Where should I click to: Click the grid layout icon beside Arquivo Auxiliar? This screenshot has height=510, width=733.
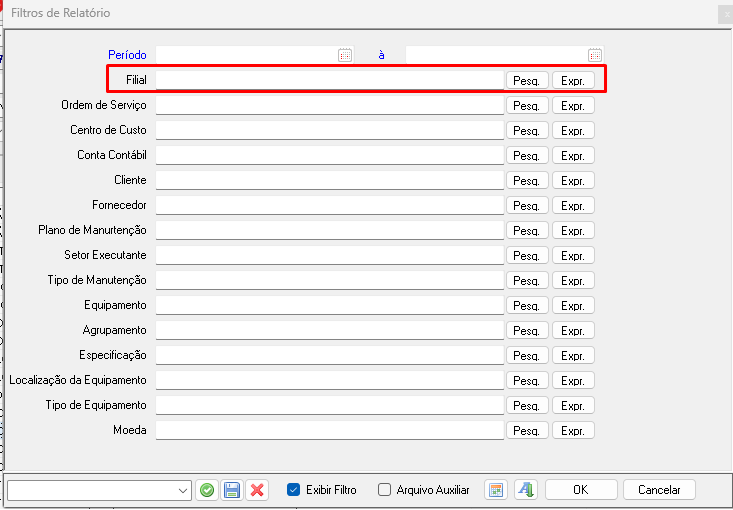click(x=495, y=490)
